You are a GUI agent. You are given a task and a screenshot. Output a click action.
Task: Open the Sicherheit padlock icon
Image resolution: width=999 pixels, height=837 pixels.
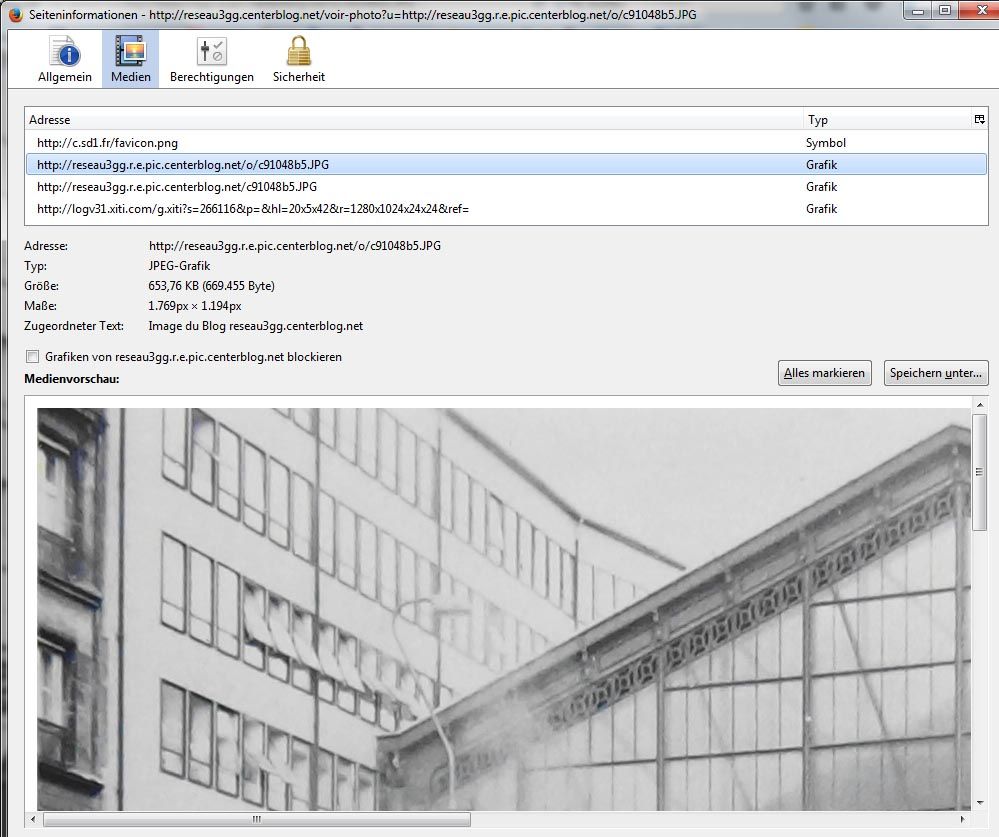[x=298, y=52]
